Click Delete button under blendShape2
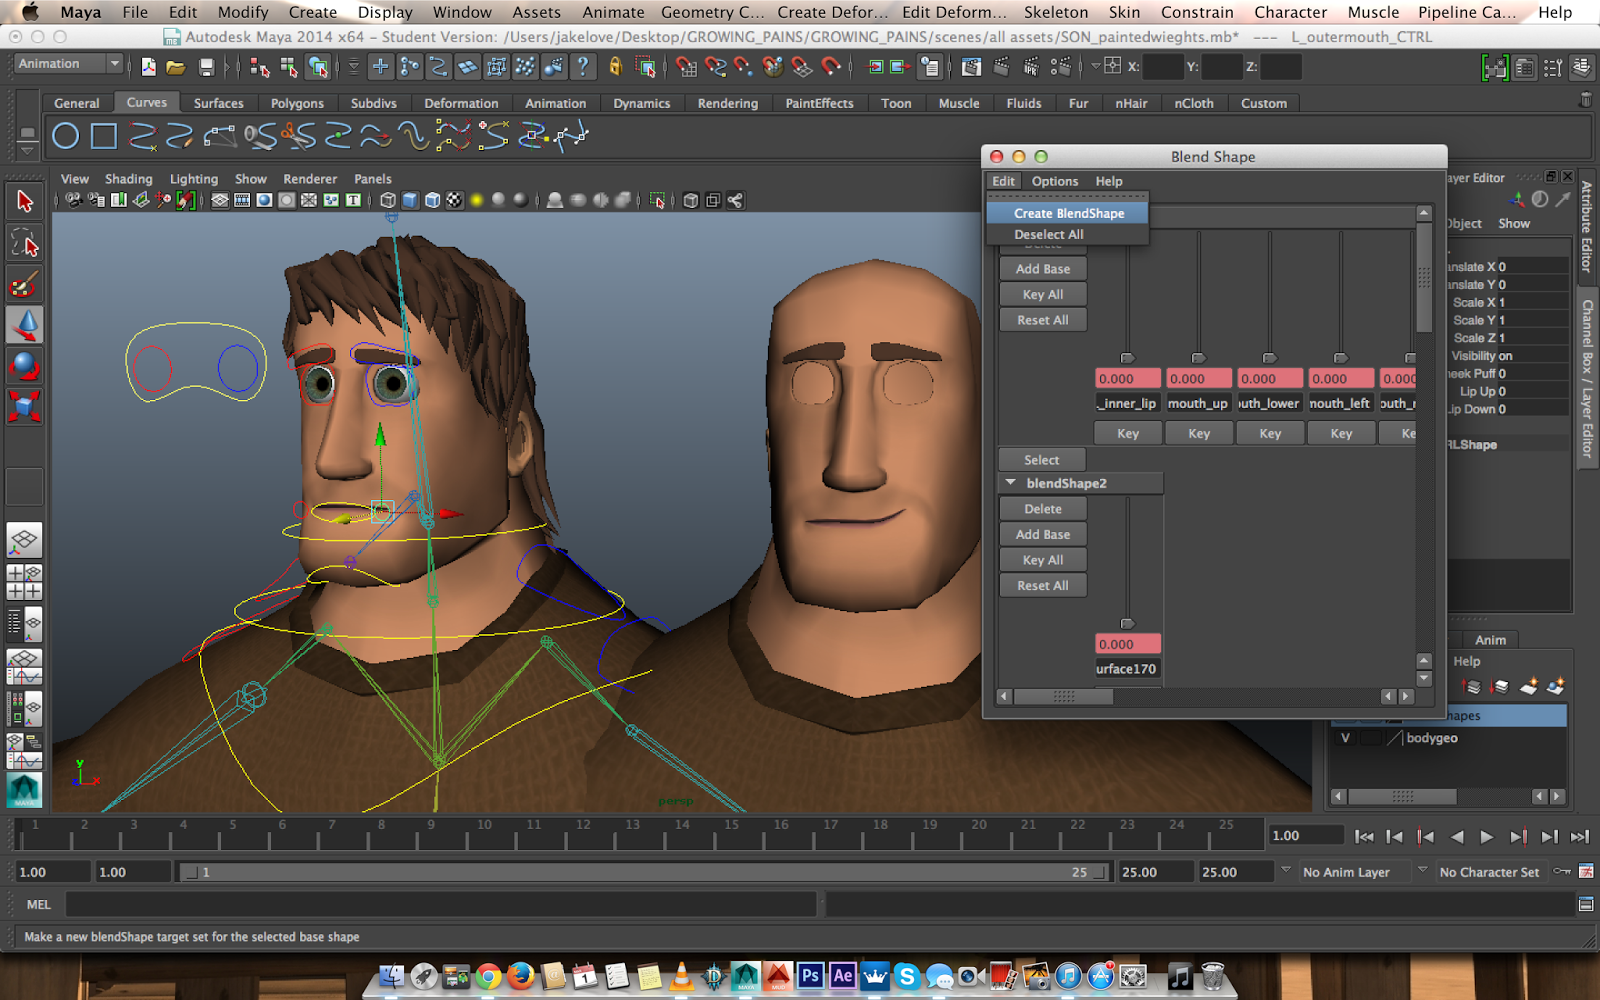The width and height of the screenshot is (1600, 1000). 1043,509
